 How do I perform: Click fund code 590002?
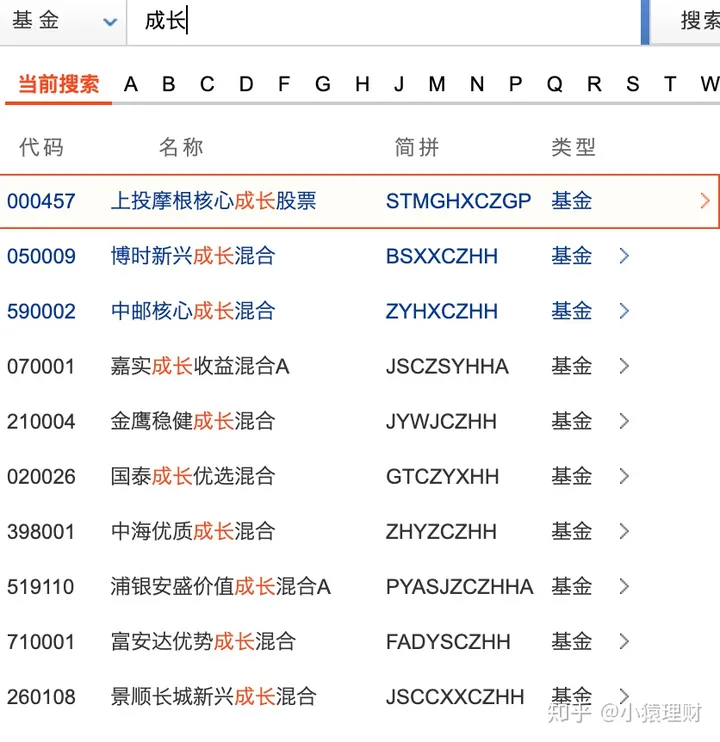[x=41, y=311]
